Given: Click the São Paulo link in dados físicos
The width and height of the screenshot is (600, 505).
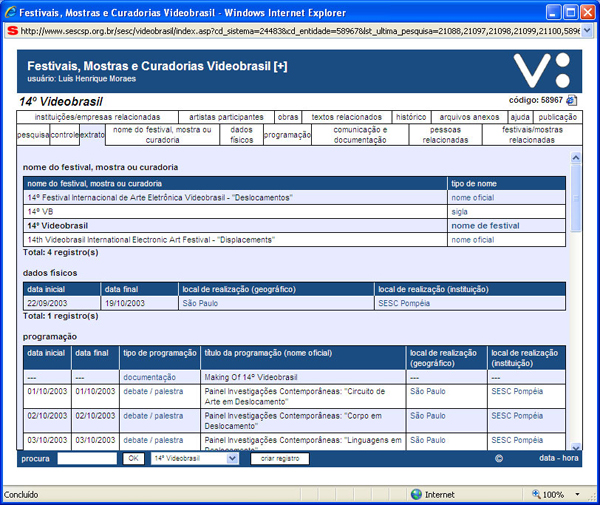Looking at the screenshot, I should 200,303.
